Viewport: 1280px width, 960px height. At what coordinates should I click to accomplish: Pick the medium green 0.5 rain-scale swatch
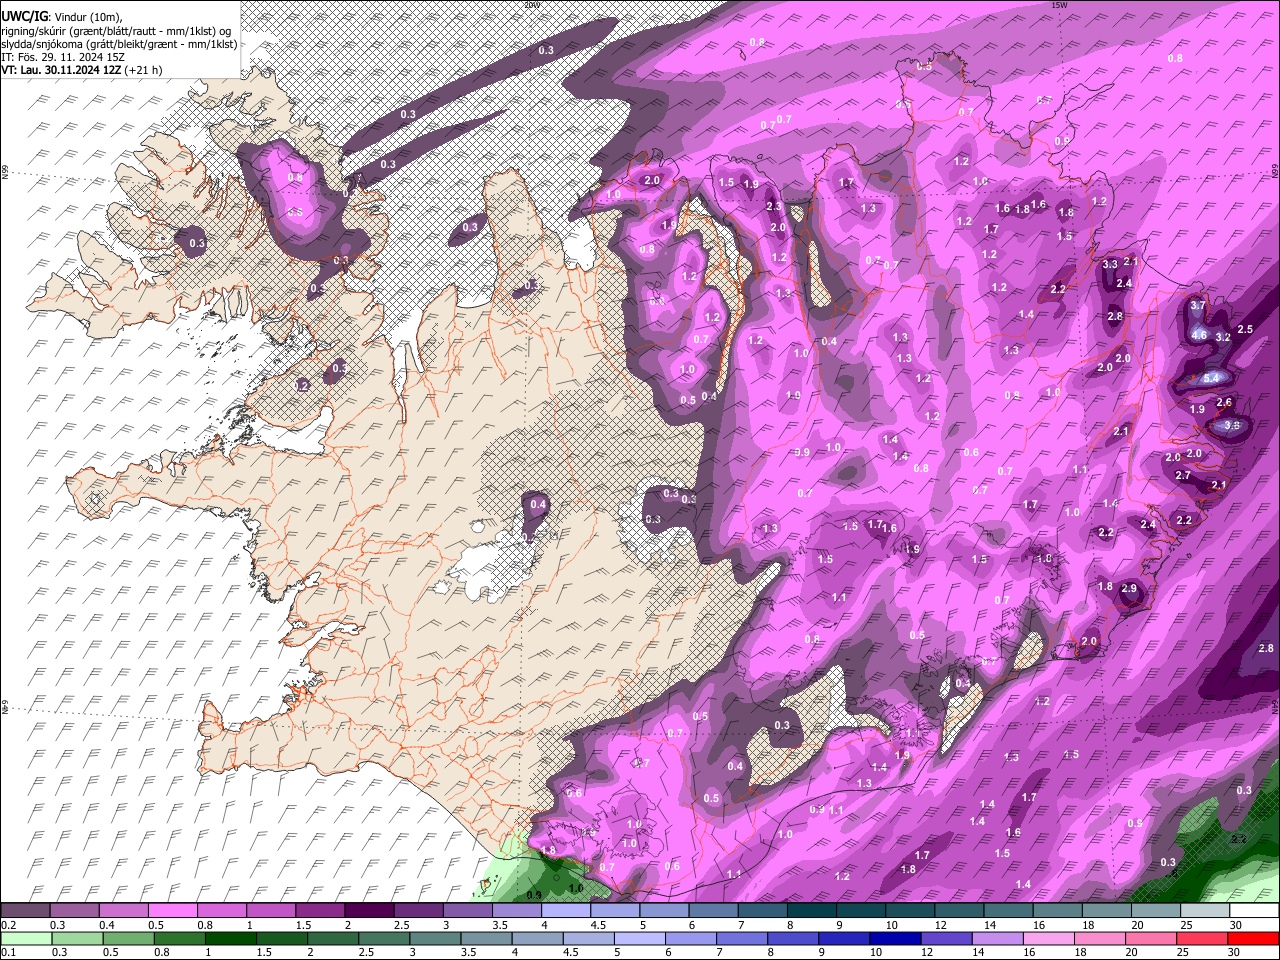click(128, 939)
